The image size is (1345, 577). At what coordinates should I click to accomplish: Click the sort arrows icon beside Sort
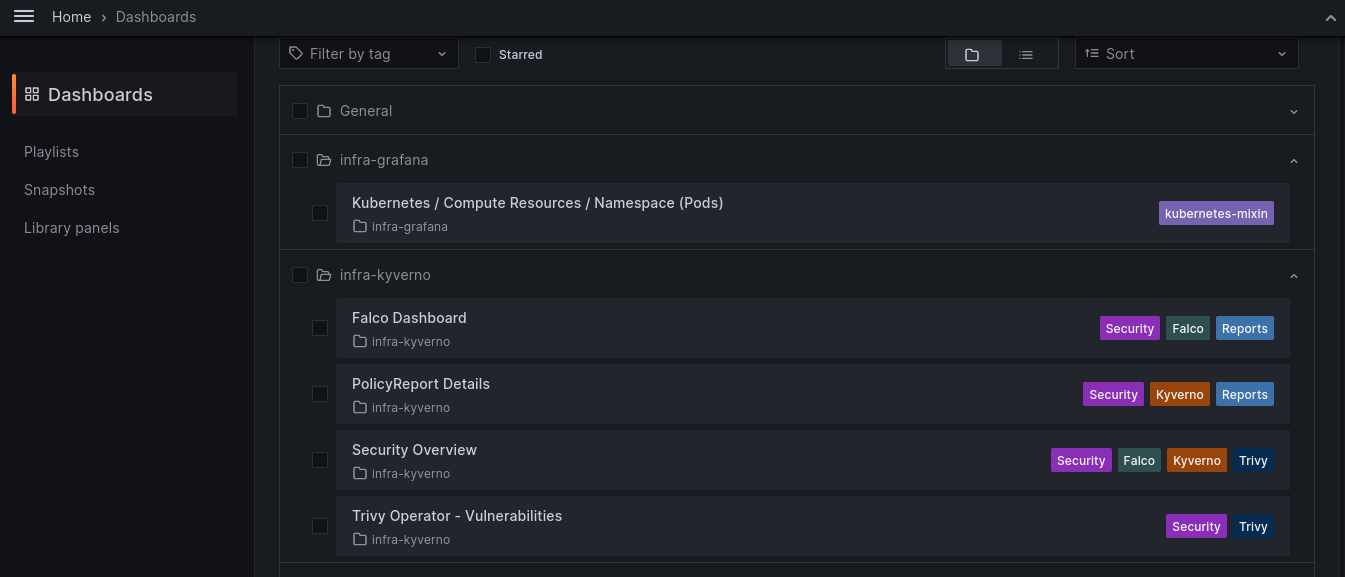pyautogui.click(x=1091, y=53)
